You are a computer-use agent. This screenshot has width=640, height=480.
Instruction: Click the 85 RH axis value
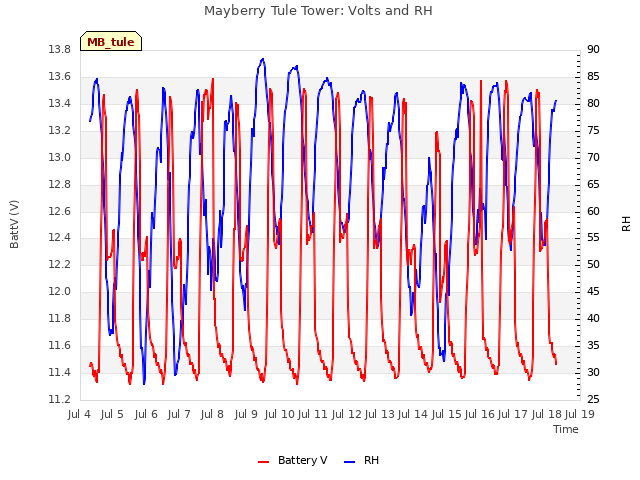coord(593,77)
